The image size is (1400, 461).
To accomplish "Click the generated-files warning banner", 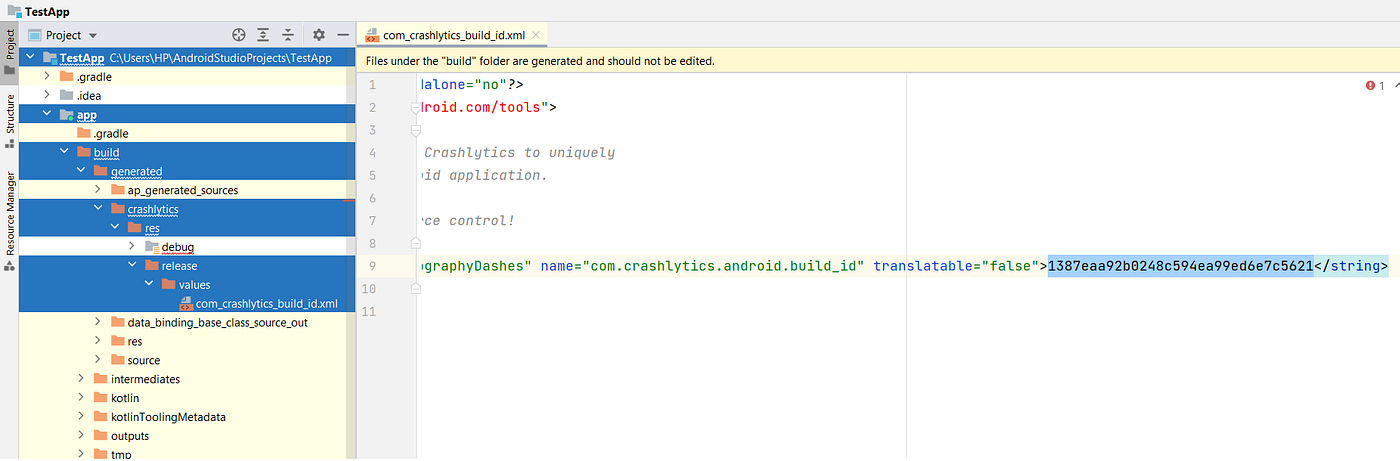I will pyautogui.click(x=879, y=60).
